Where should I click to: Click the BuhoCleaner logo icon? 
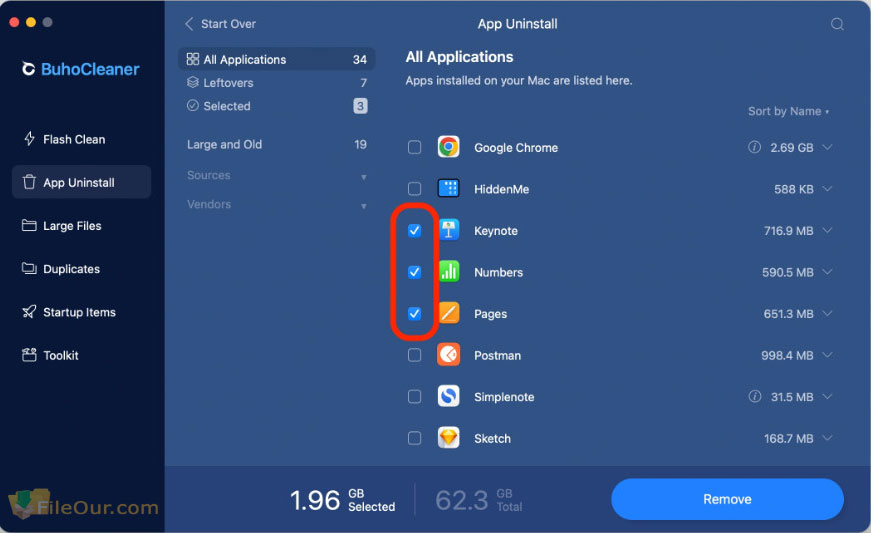click(28, 69)
